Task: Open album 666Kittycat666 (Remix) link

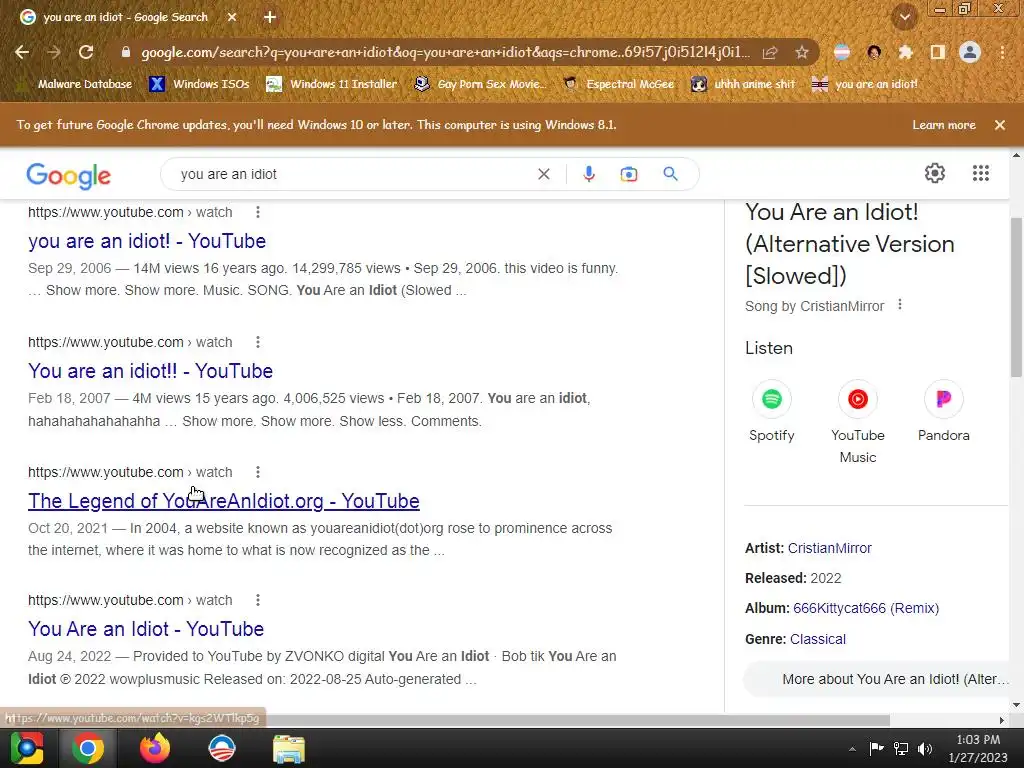Action: 866,609
